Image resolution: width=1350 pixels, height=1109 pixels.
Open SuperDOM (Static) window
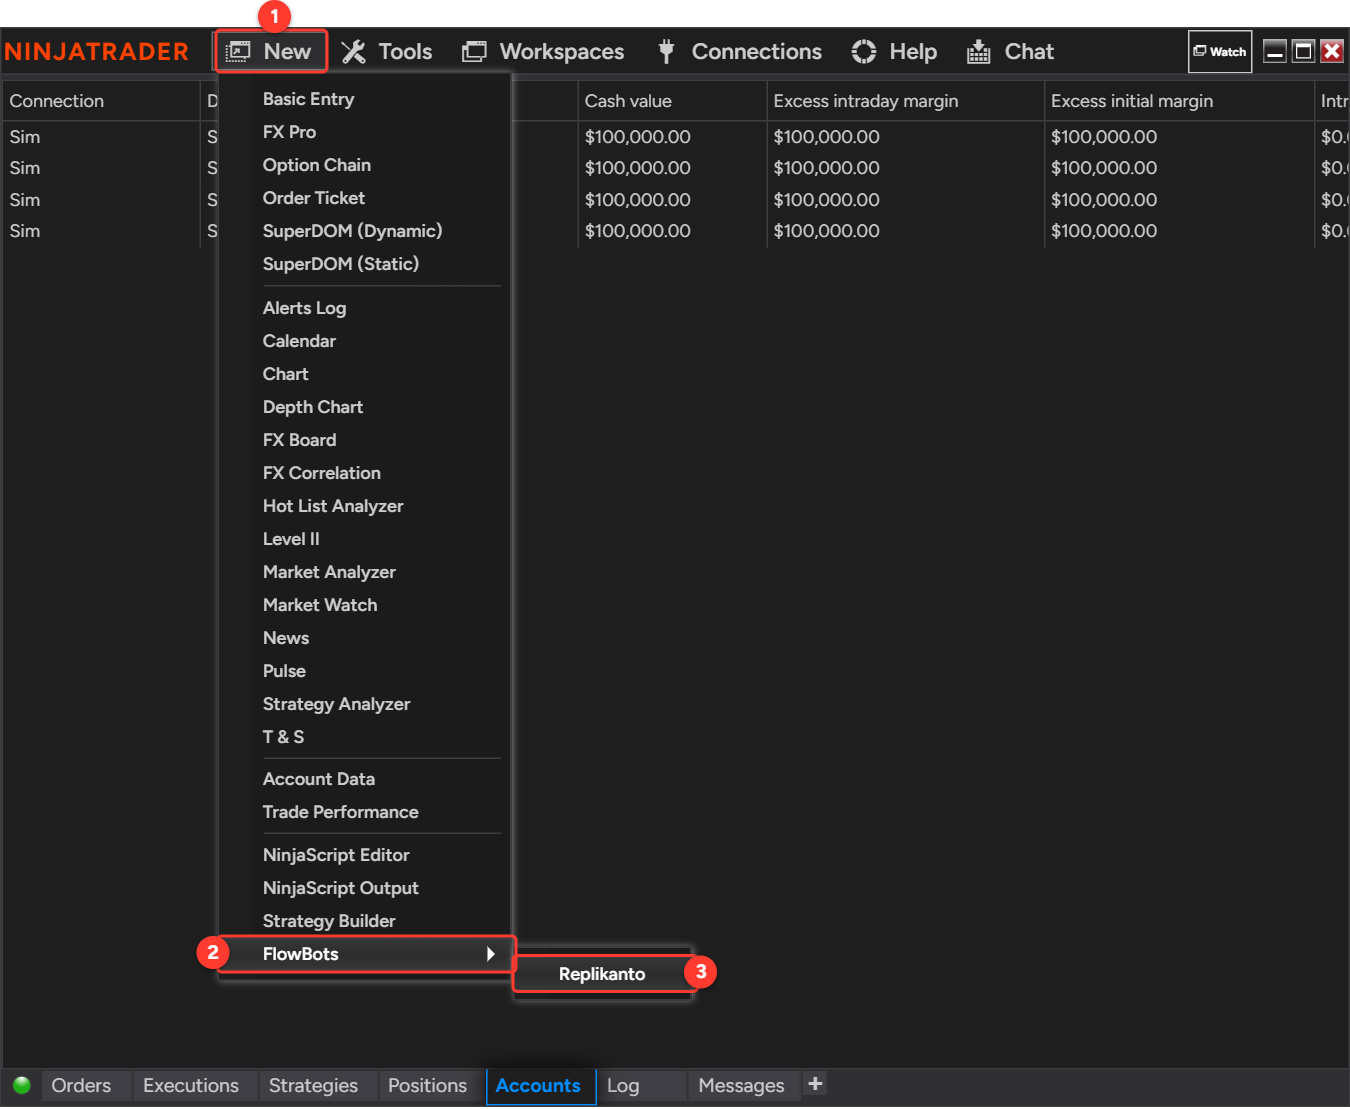pyautogui.click(x=340, y=264)
